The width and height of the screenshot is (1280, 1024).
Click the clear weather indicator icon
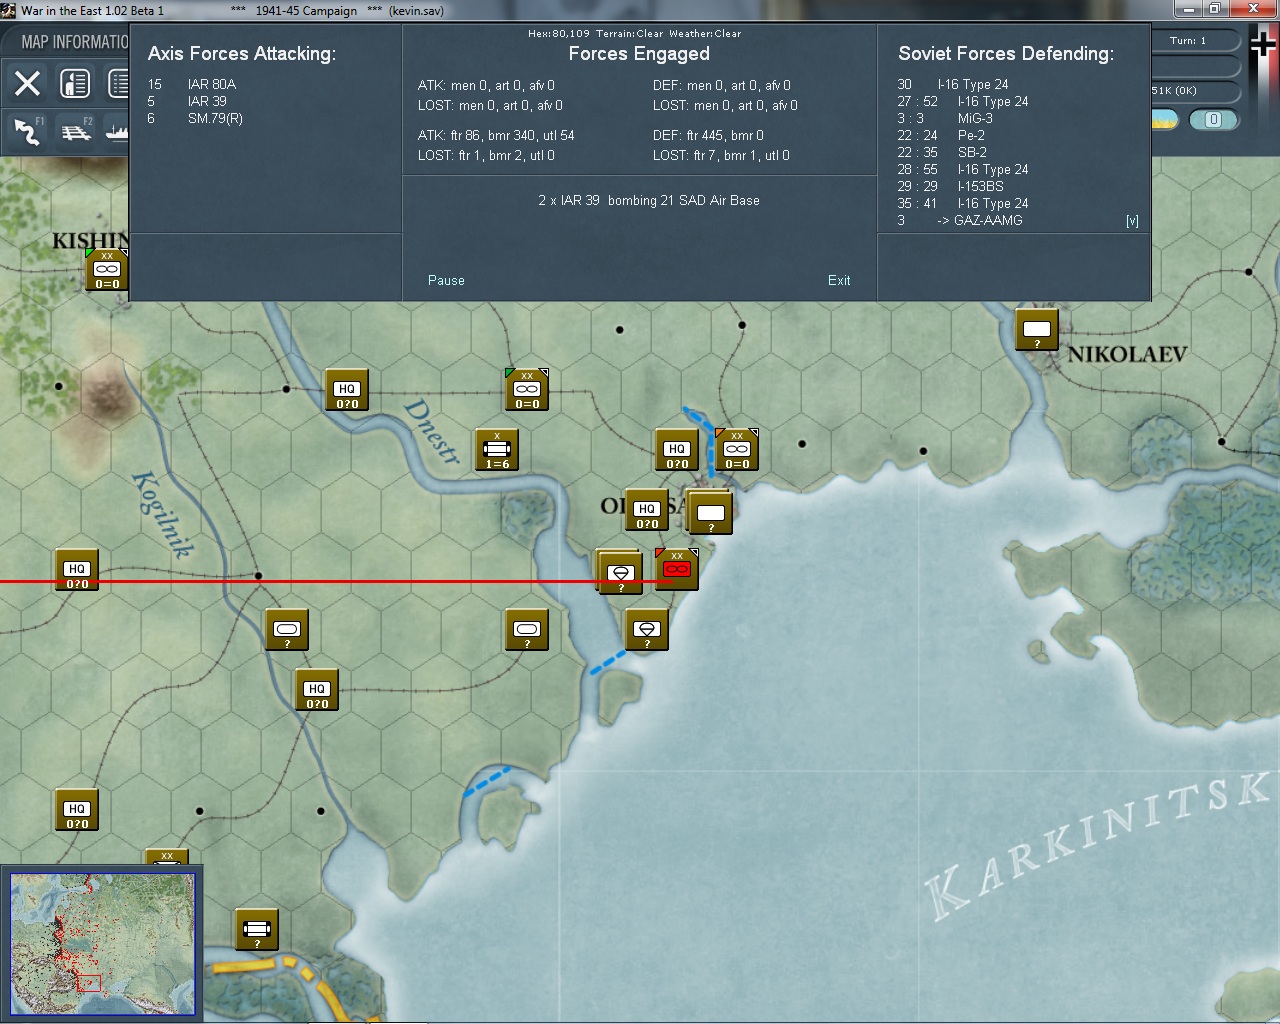click(1165, 120)
